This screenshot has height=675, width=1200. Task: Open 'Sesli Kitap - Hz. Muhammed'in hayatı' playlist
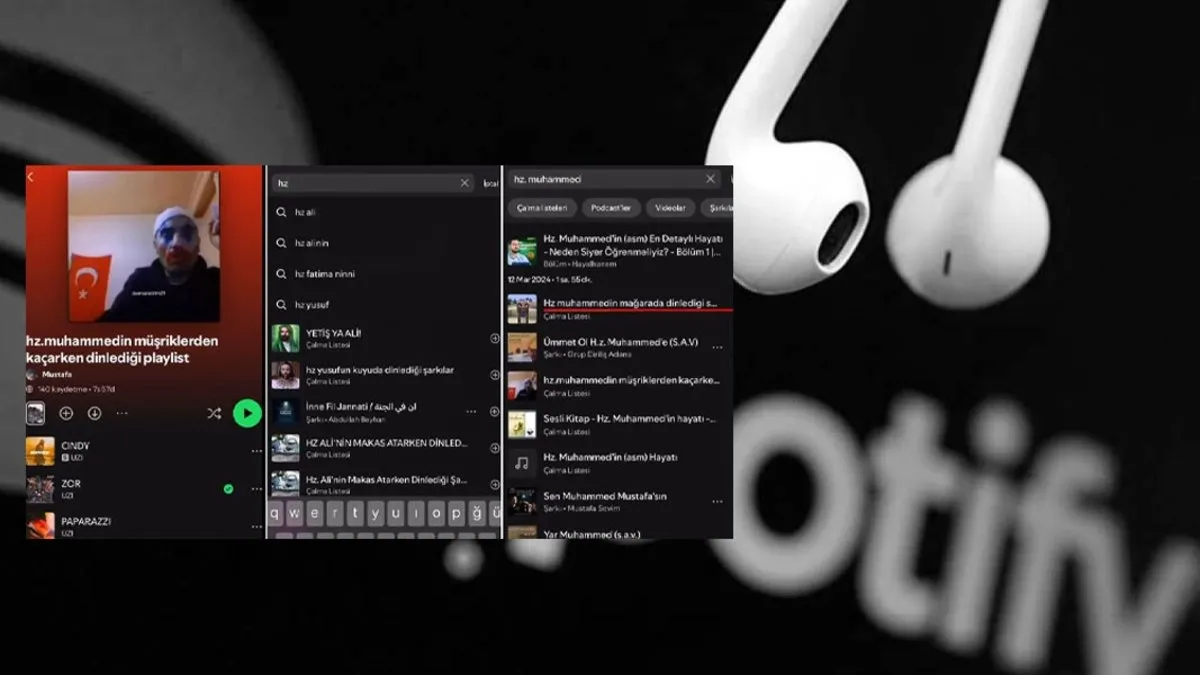pyautogui.click(x=619, y=424)
